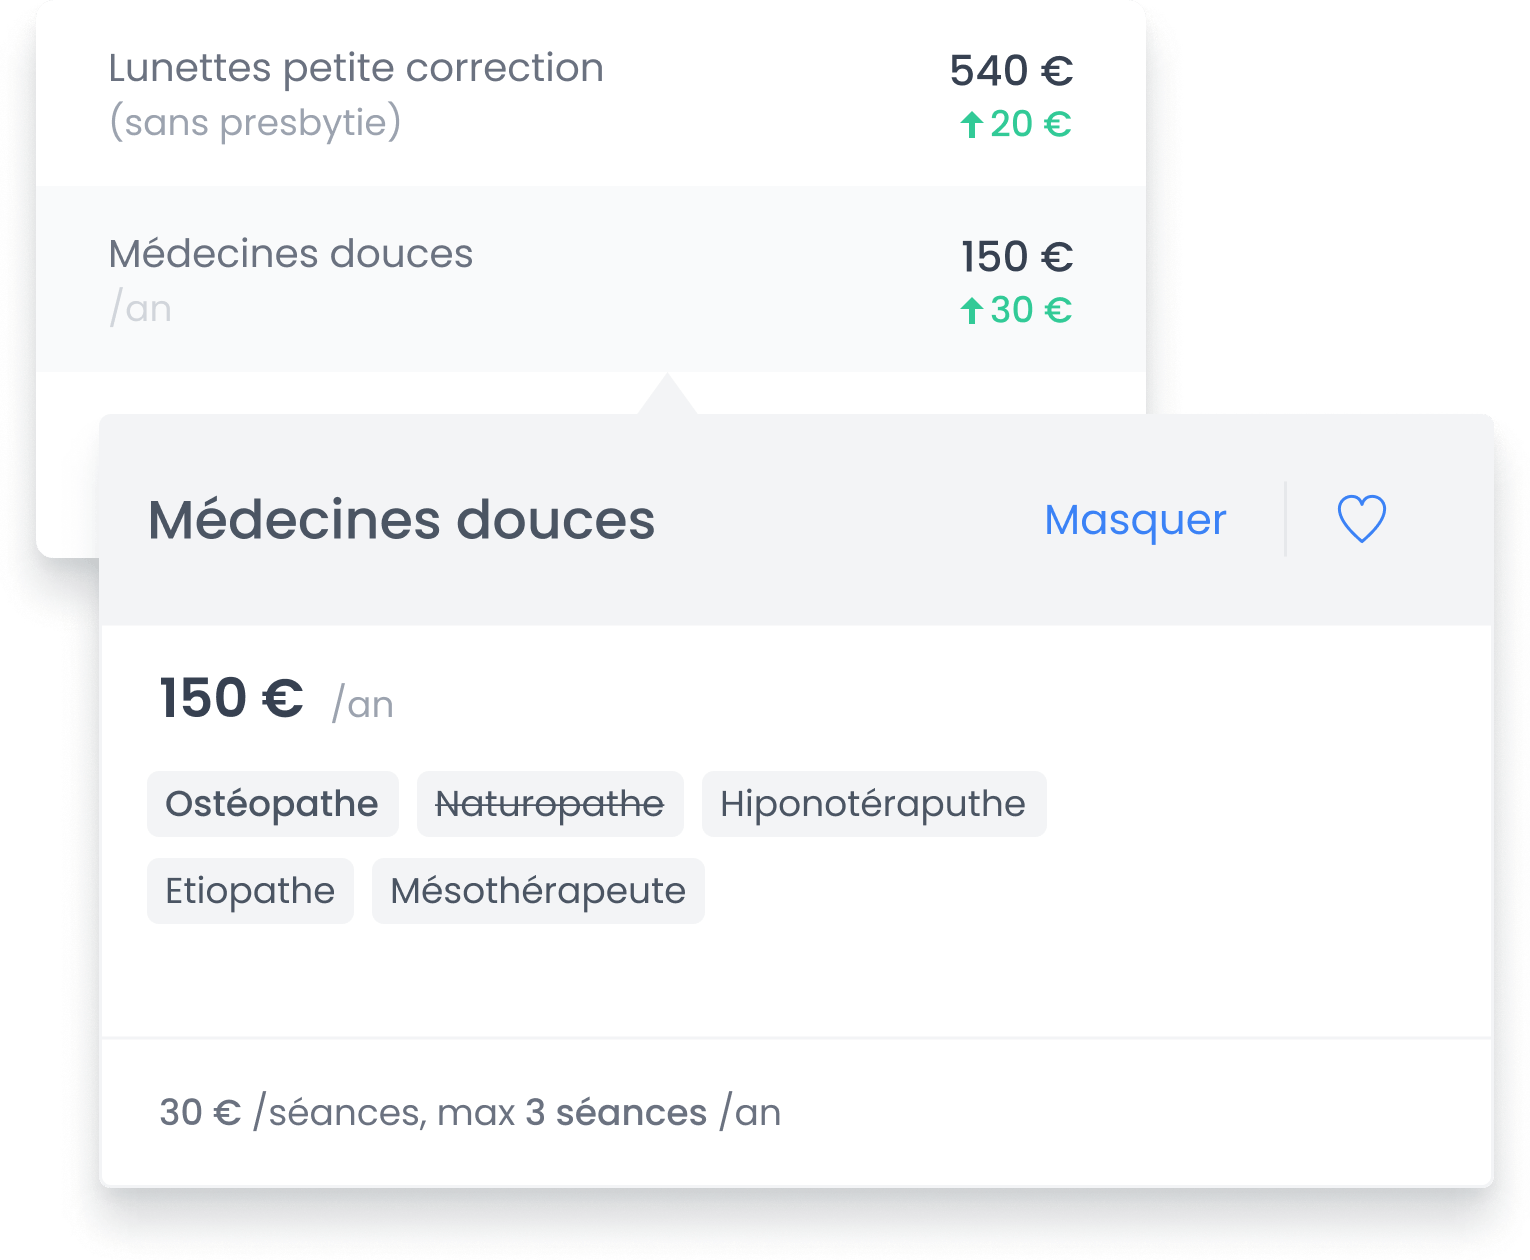Click the crossed-out Naturopathe tag

point(550,804)
